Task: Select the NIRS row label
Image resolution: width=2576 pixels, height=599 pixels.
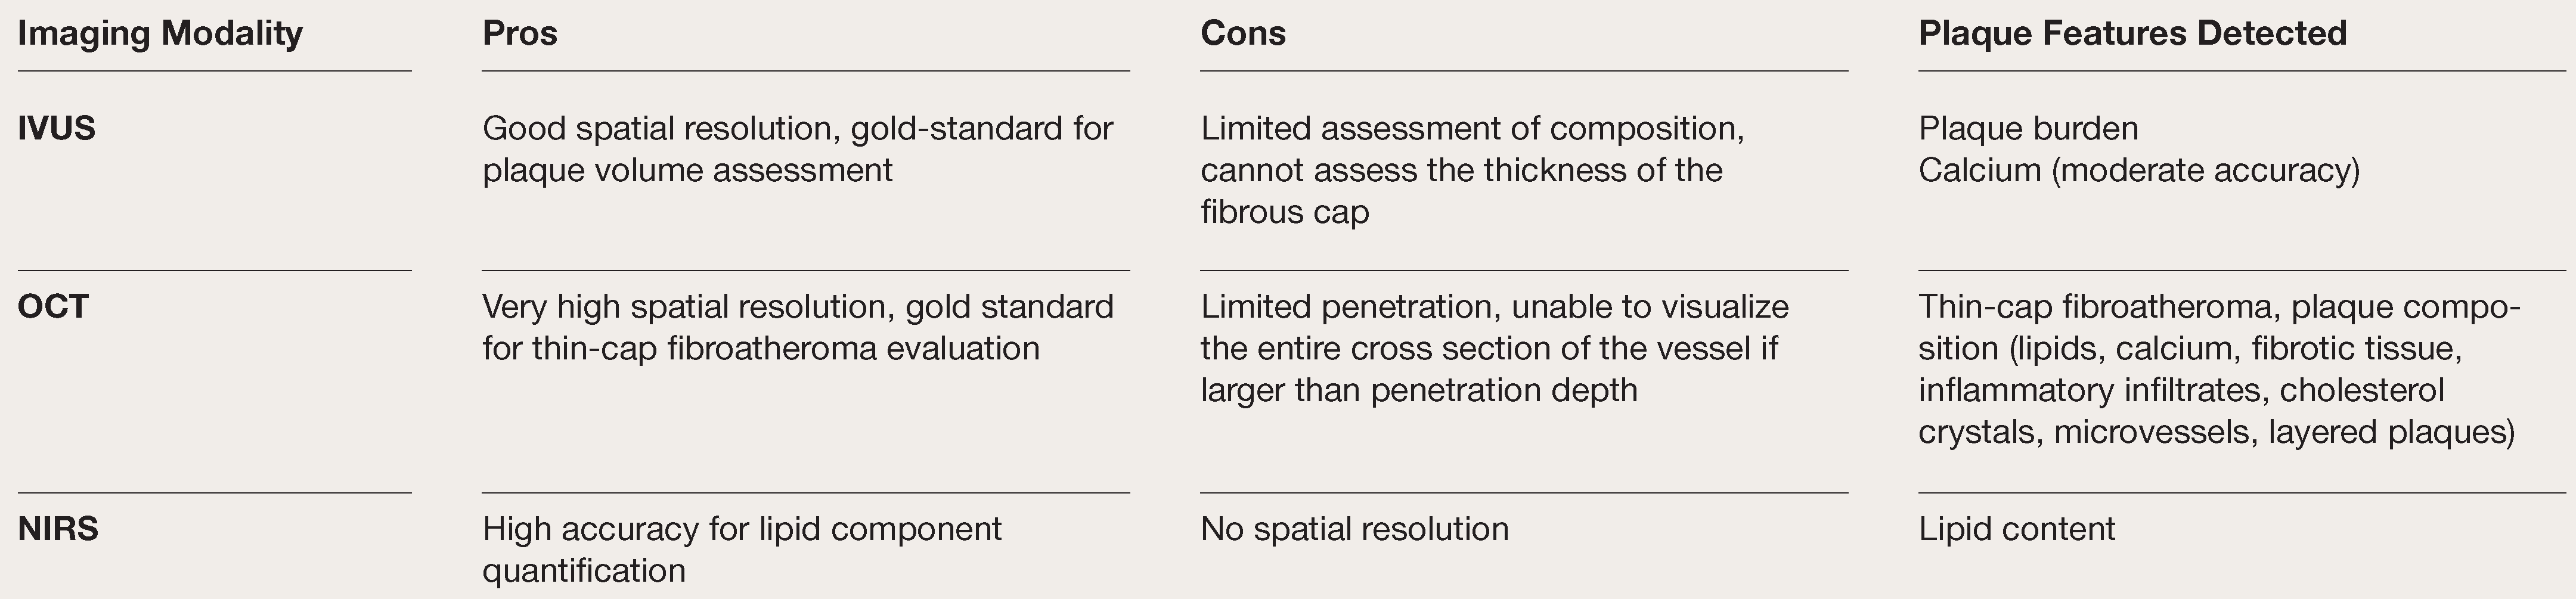Action: click(x=58, y=529)
